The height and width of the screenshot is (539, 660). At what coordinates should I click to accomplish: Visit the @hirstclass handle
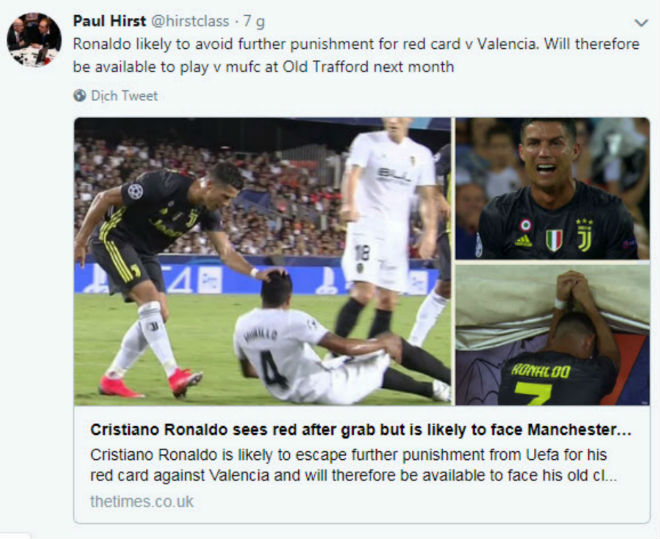click(190, 21)
